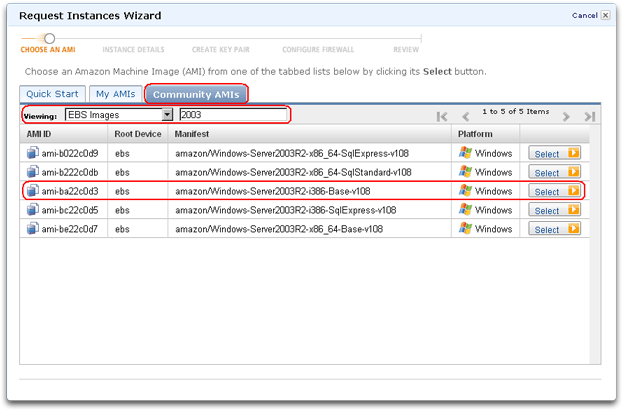The width and height of the screenshot is (622, 410).
Task: Open the Viewing EBS Images dropdown
Action: point(119,115)
